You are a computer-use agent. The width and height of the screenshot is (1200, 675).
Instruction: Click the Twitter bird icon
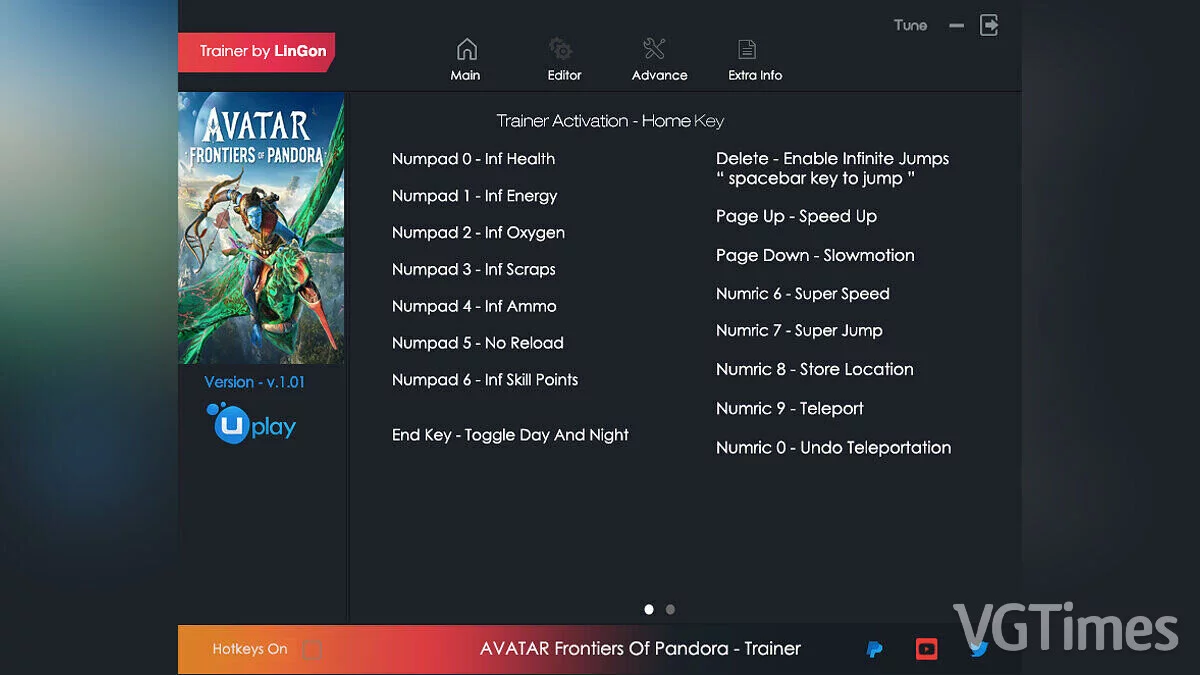click(978, 649)
